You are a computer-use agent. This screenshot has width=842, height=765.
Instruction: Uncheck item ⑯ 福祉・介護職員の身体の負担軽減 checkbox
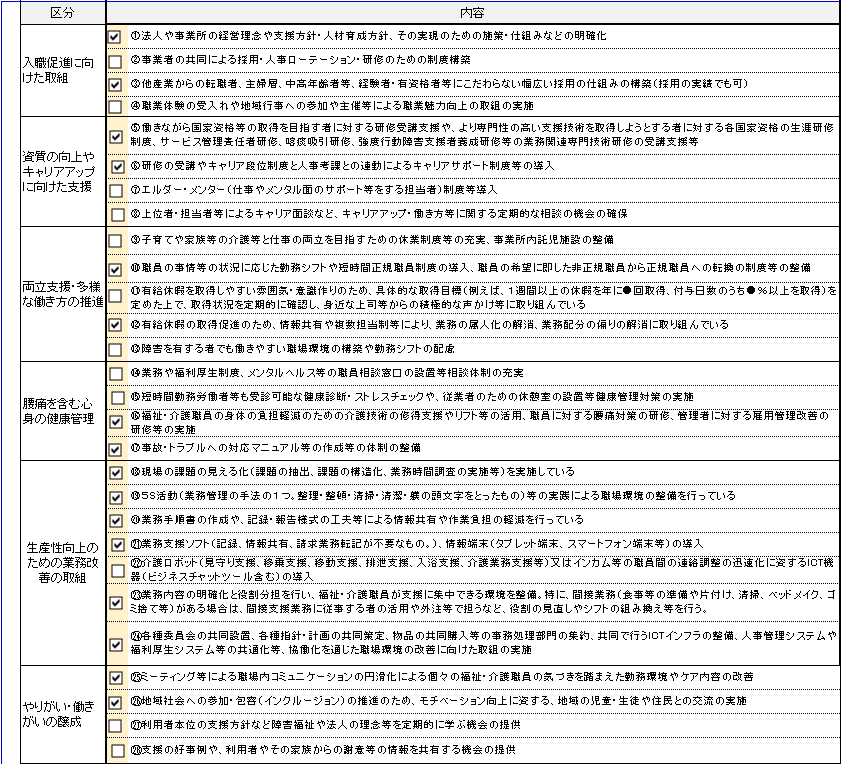point(115,421)
